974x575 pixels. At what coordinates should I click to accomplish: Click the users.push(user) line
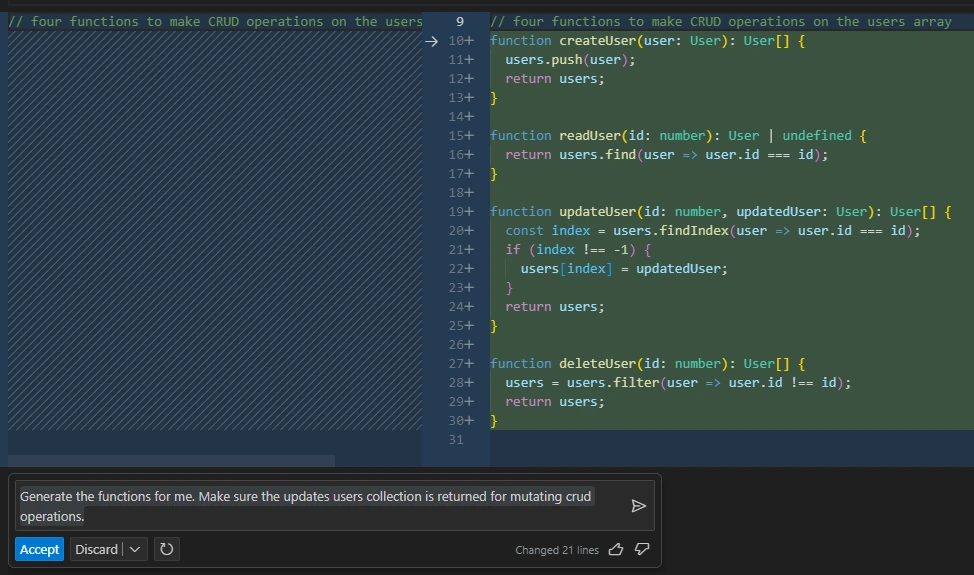[x=570, y=60]
